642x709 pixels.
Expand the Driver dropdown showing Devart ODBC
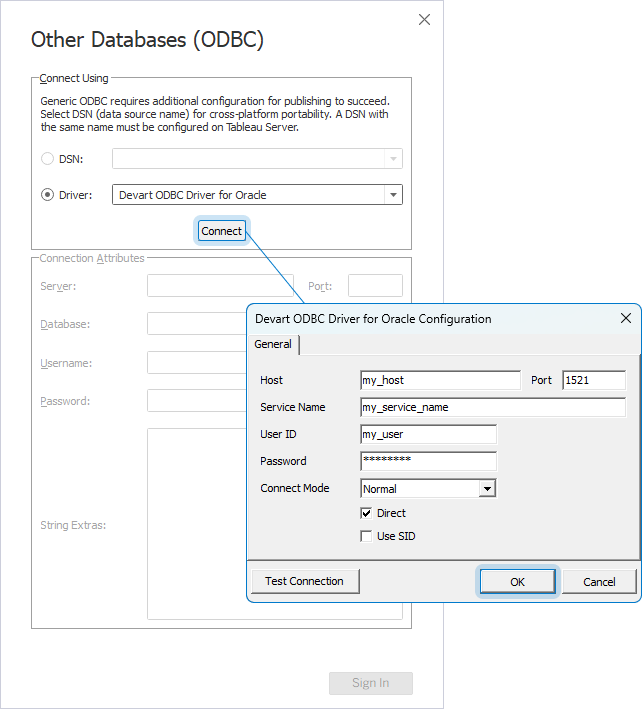[393, 195]
